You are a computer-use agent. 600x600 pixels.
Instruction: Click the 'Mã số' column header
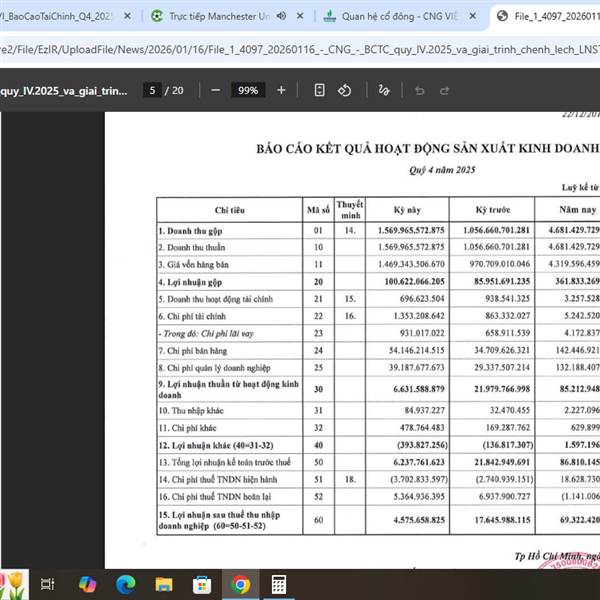[318, 210]
